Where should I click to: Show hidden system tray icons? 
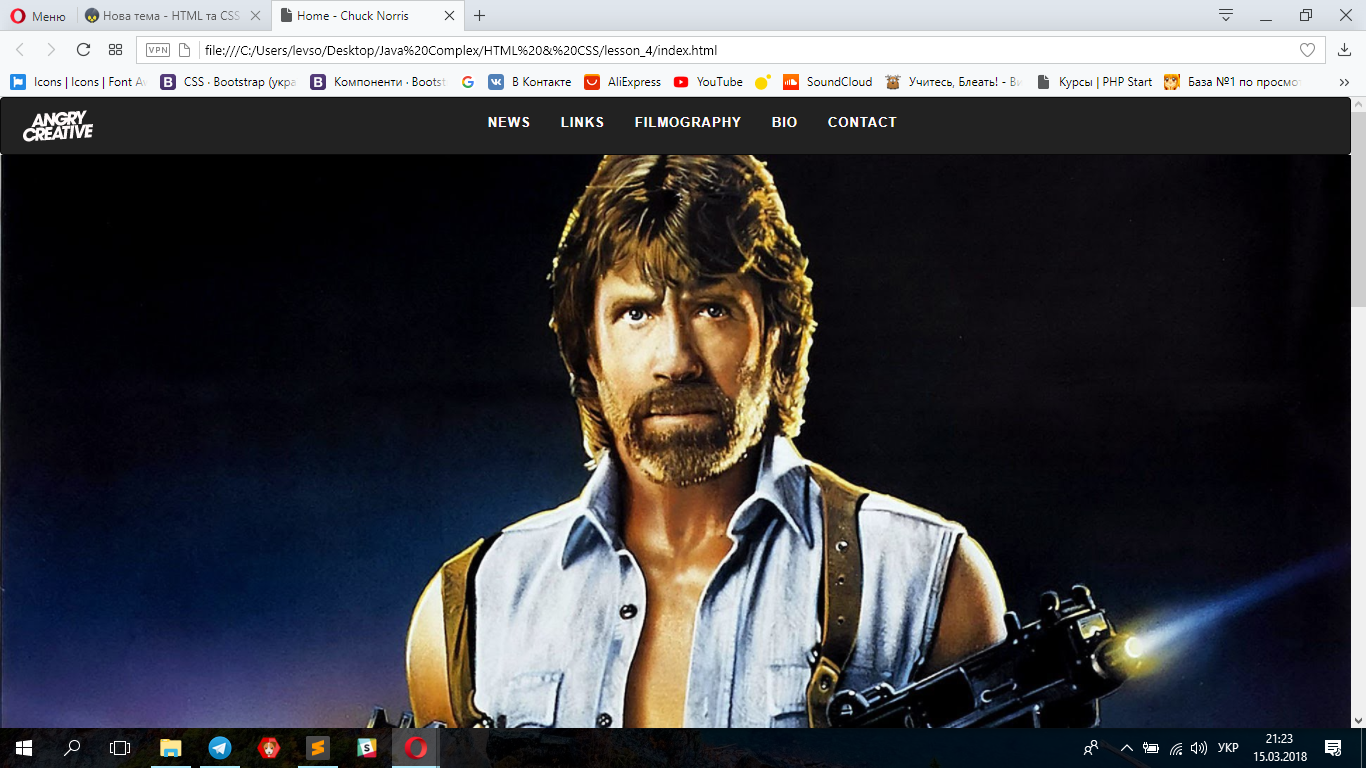tap(1127, 748)
